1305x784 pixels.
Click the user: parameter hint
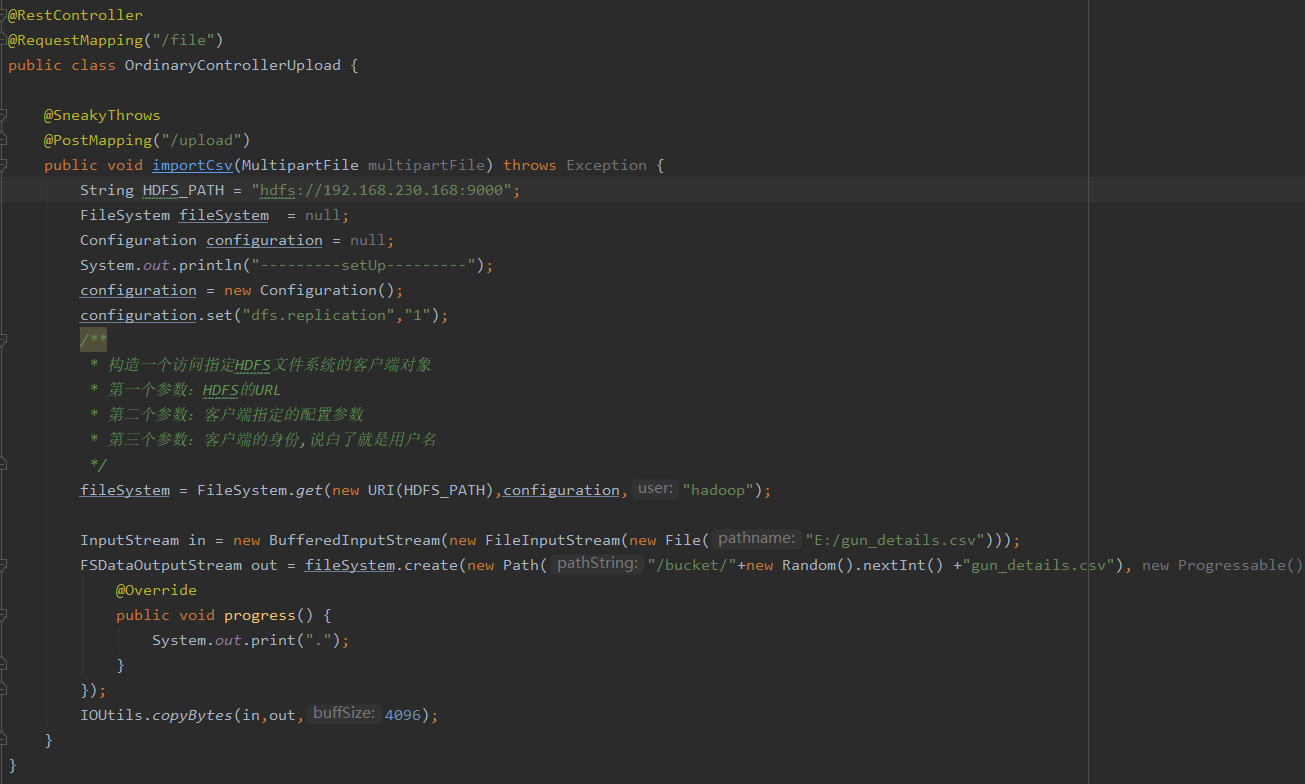[x=655, y=489]
